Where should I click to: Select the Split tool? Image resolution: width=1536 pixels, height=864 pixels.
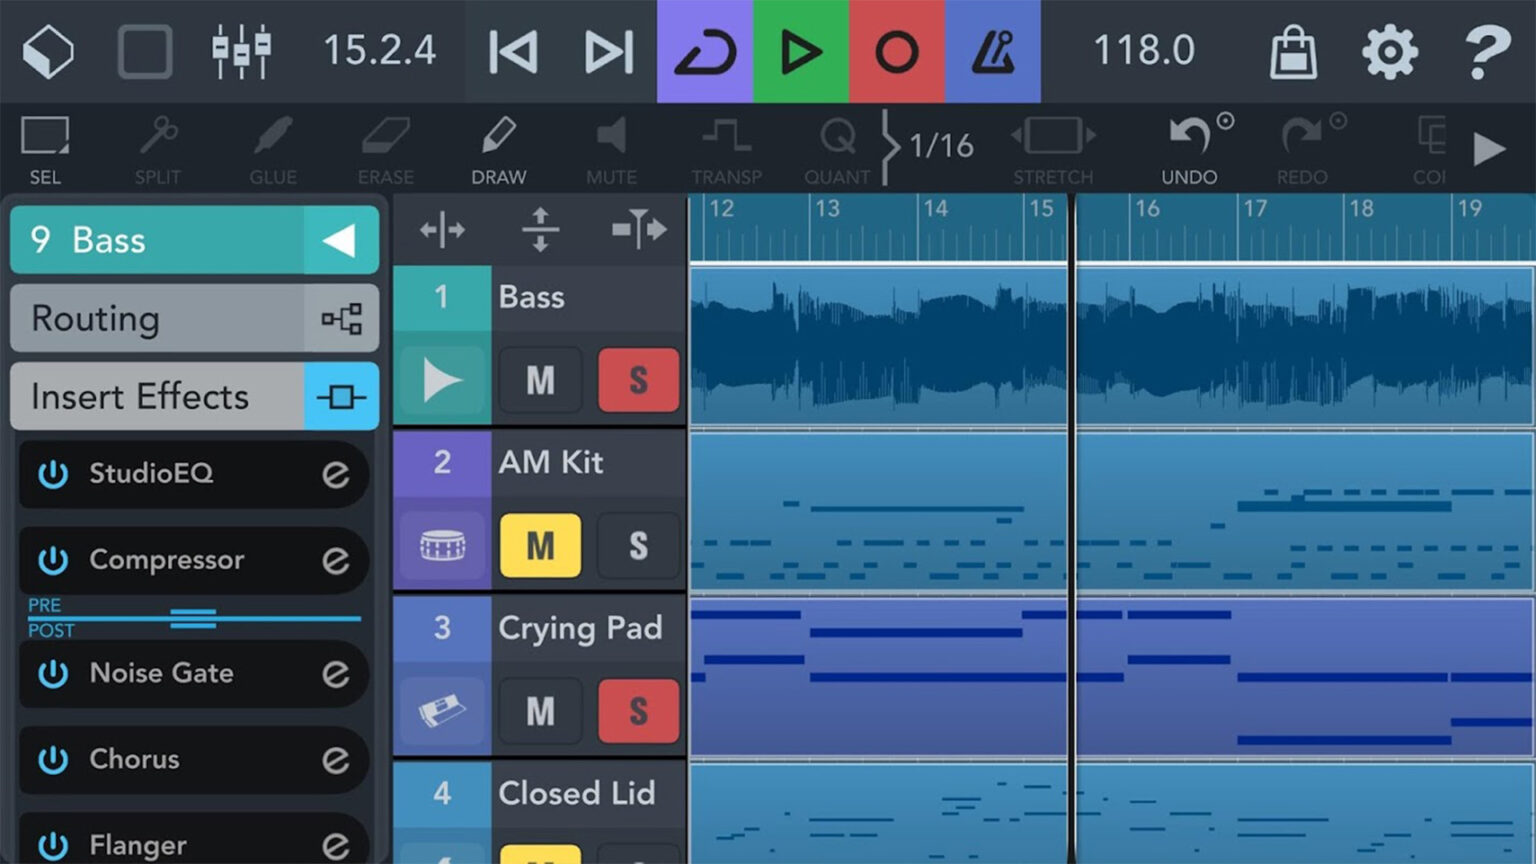click(158, 145)
